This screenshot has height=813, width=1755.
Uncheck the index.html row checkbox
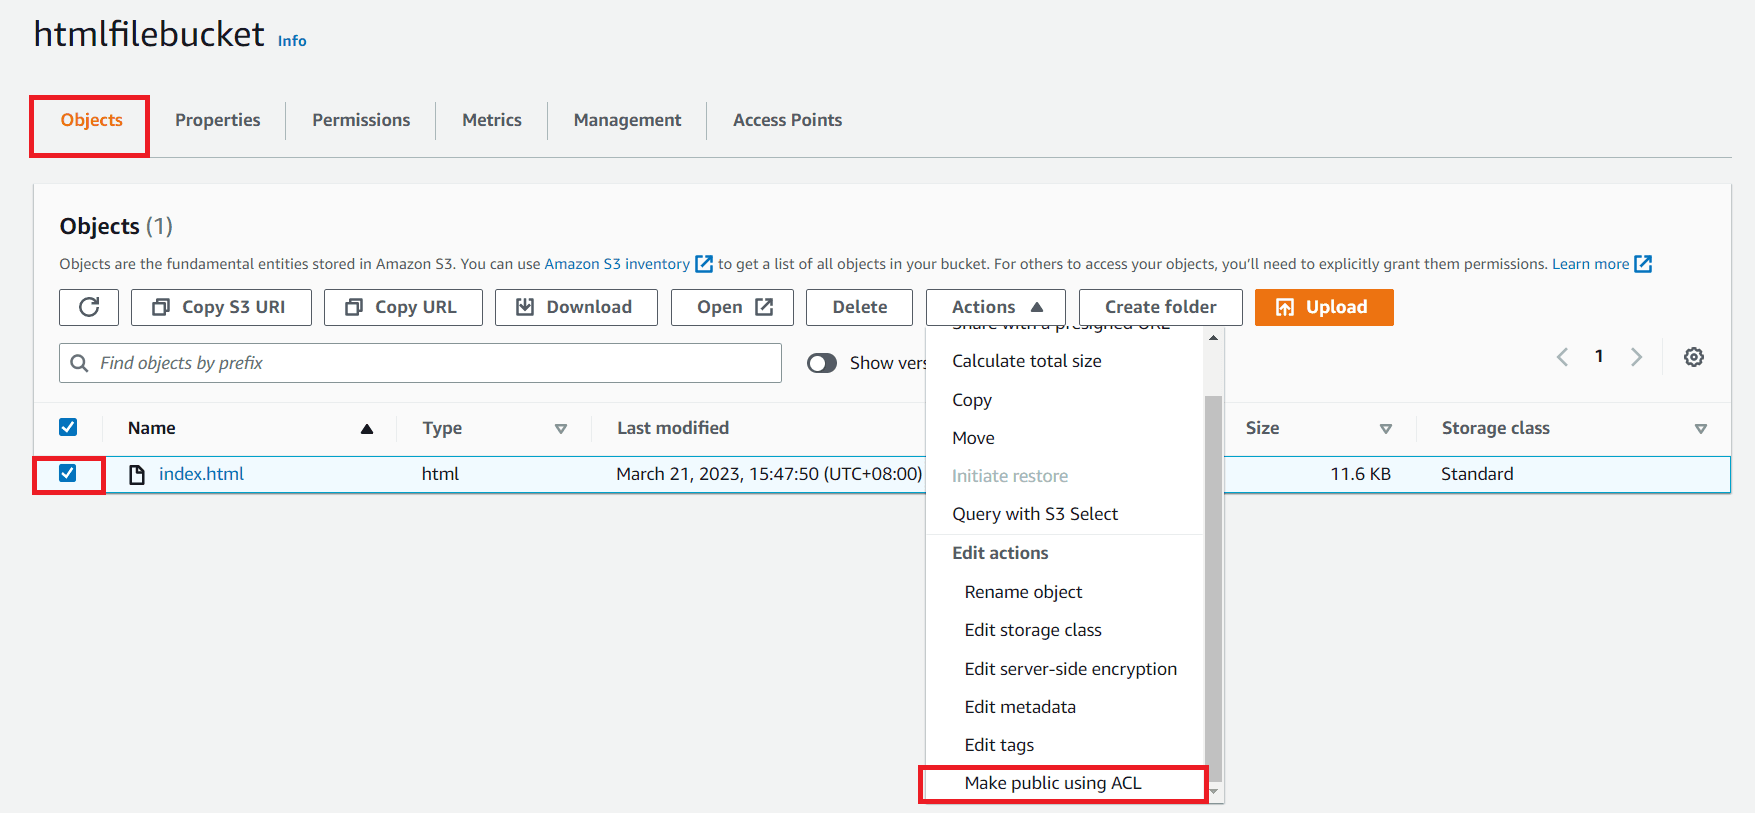coord(68,473)
